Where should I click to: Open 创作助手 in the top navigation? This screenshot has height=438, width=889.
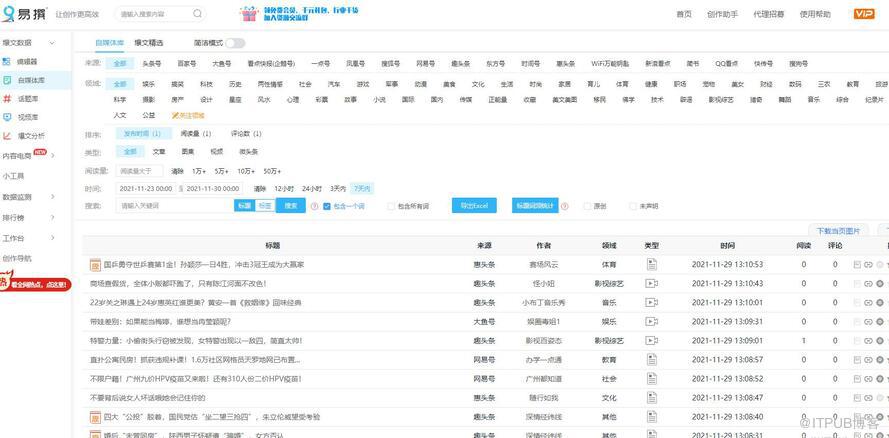point(721,14)
